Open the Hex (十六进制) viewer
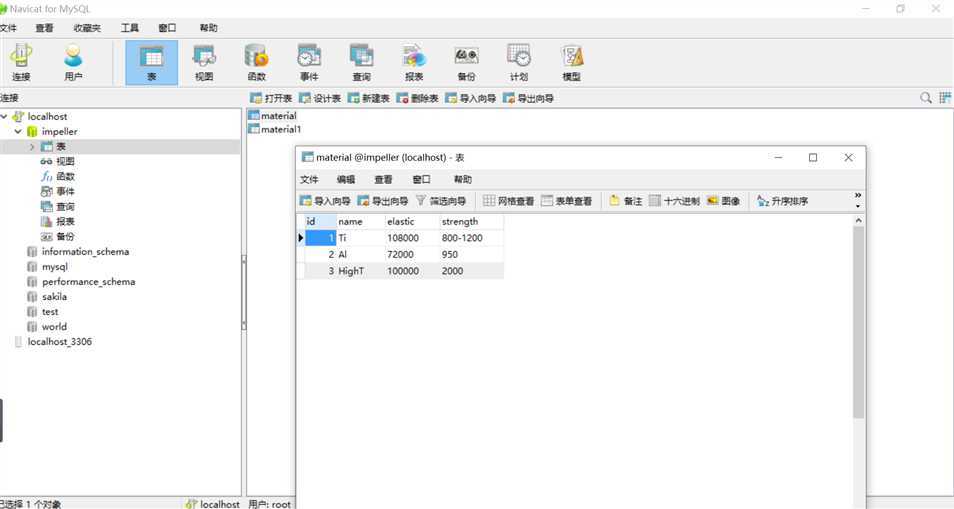The image size is (954, 509). (674, 201)
